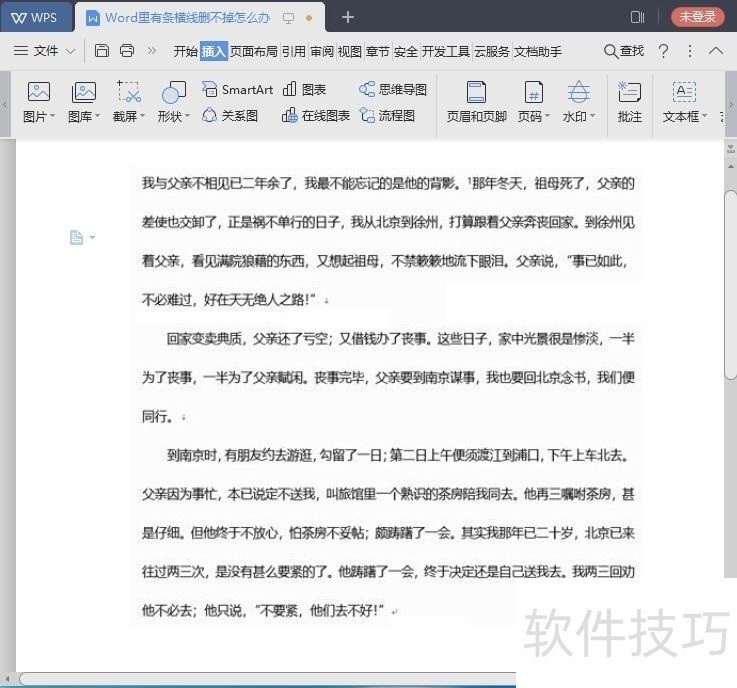Expand the Page Number (页码) dropdown arrow
737x688 pixels.
[547, 116]
